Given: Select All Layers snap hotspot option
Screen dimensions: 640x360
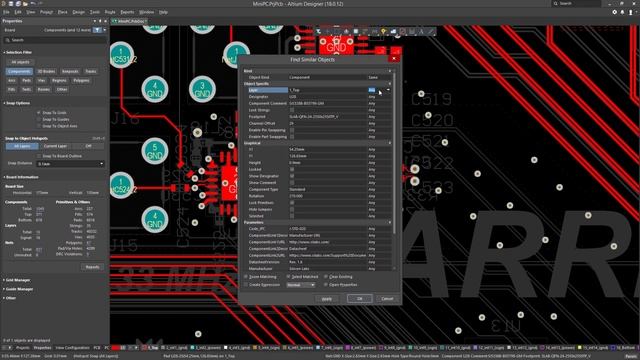Looking at the screenshot, I should 22,146.
